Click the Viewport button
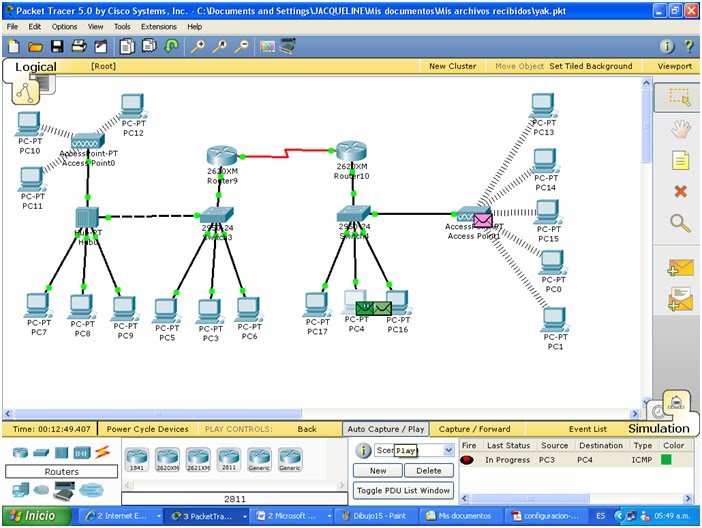 click(x=675, y=66)
